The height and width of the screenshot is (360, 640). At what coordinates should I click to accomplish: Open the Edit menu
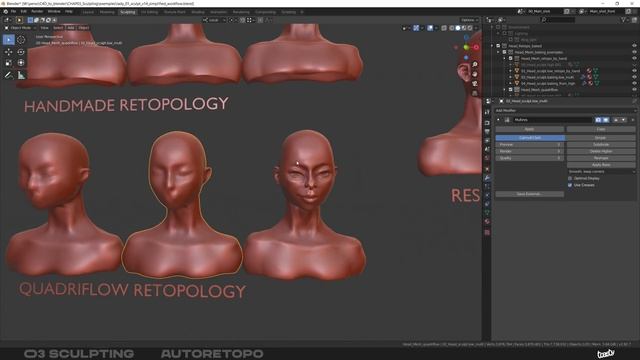[24, 12]
